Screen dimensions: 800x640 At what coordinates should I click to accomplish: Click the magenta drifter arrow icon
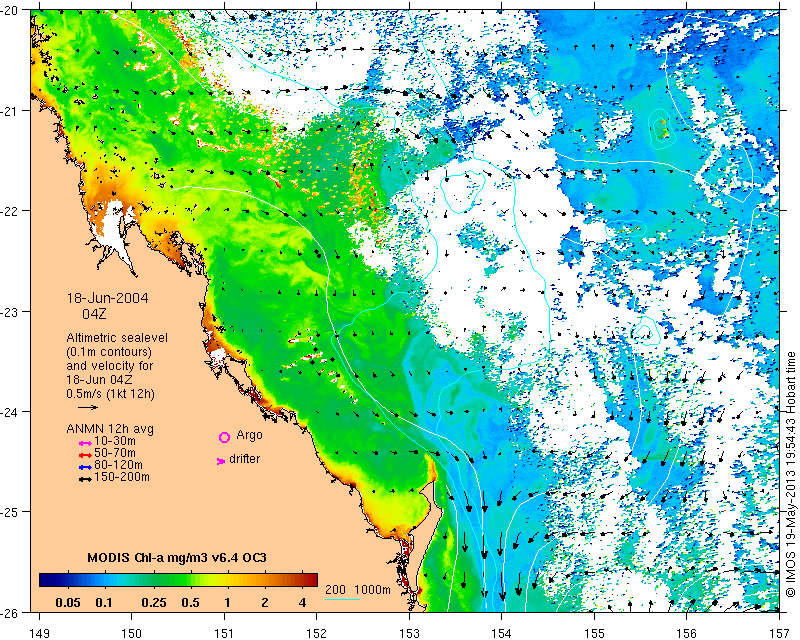click(221, 461)
